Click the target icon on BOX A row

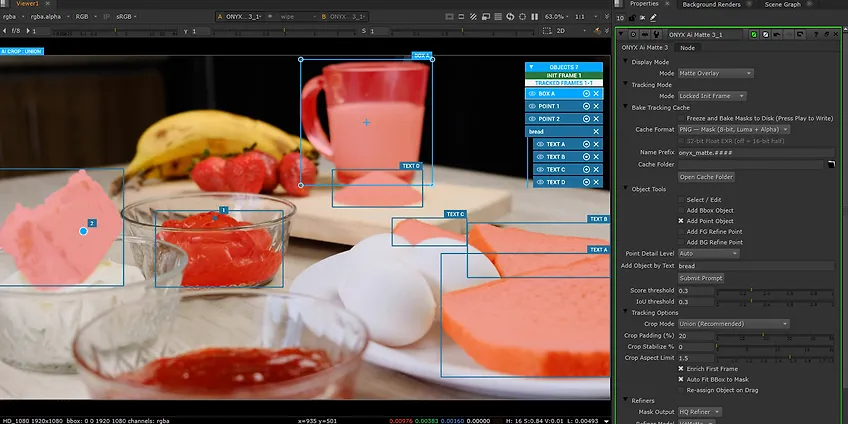[586, 94]
